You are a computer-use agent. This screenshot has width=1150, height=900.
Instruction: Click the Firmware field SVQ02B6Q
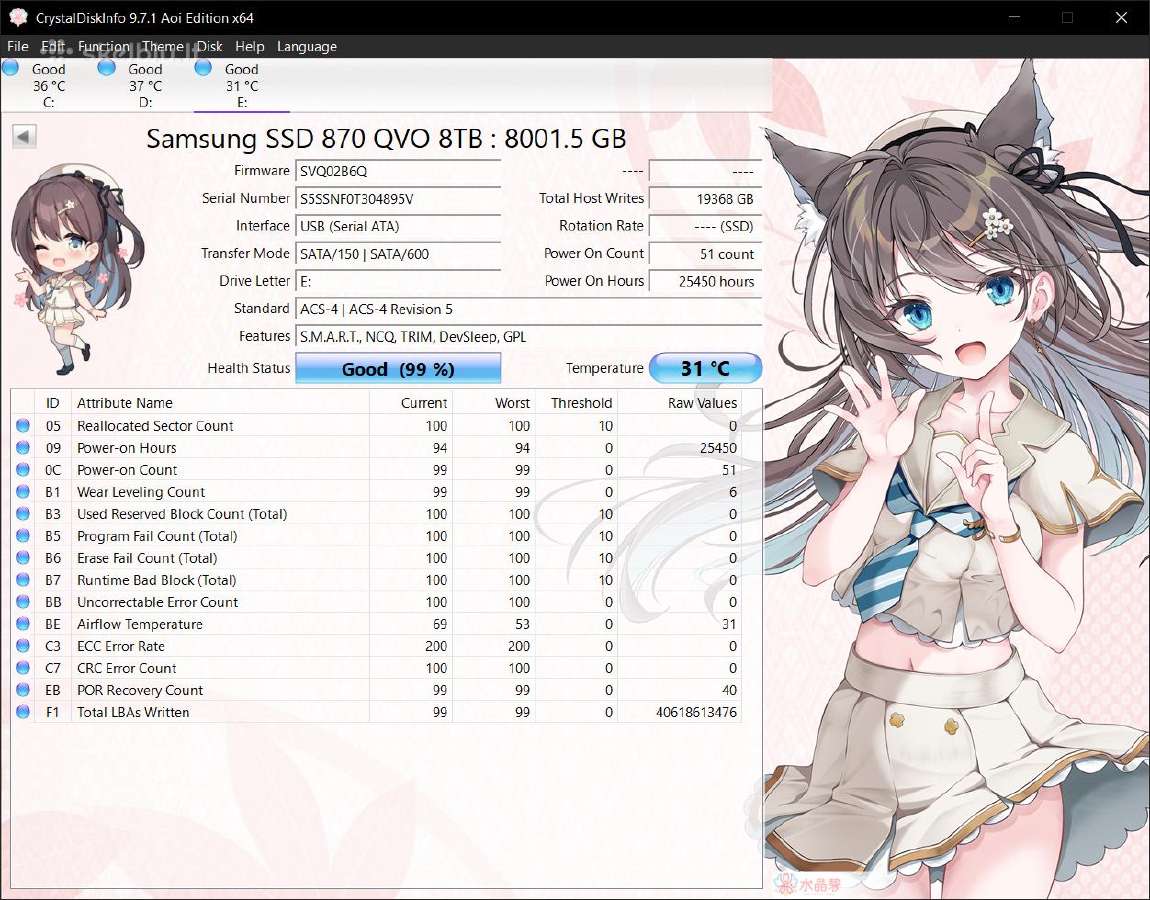point(398,171)
